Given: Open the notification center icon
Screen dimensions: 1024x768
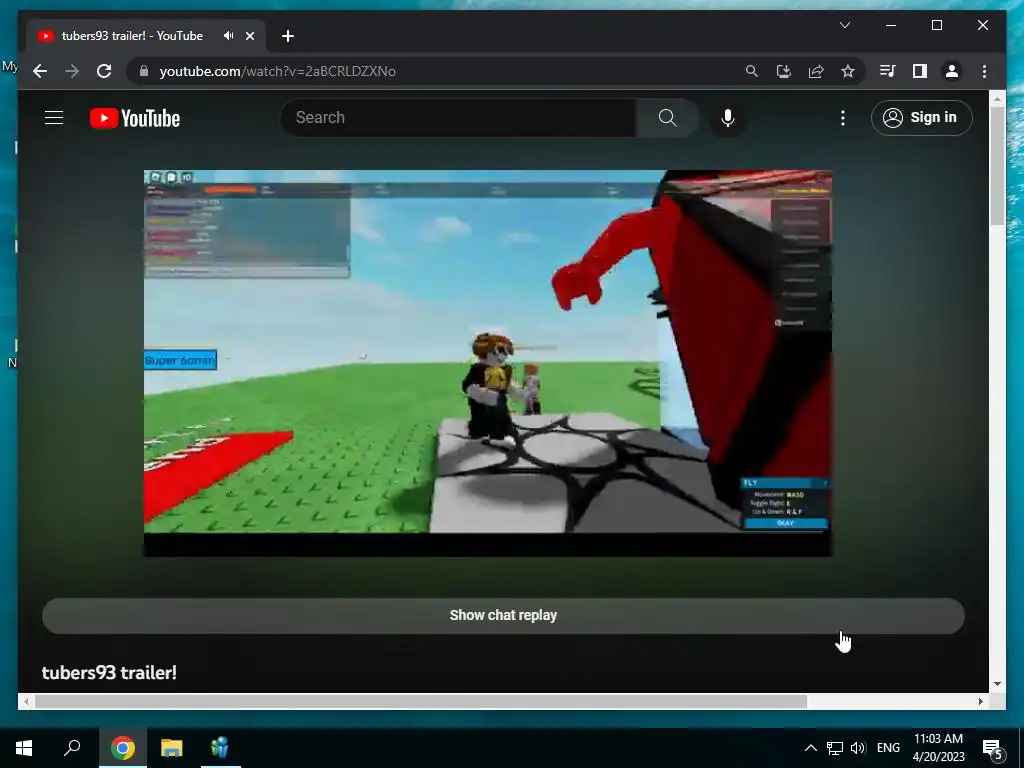Looking at the screenshot, I should [x=993, y=748].
